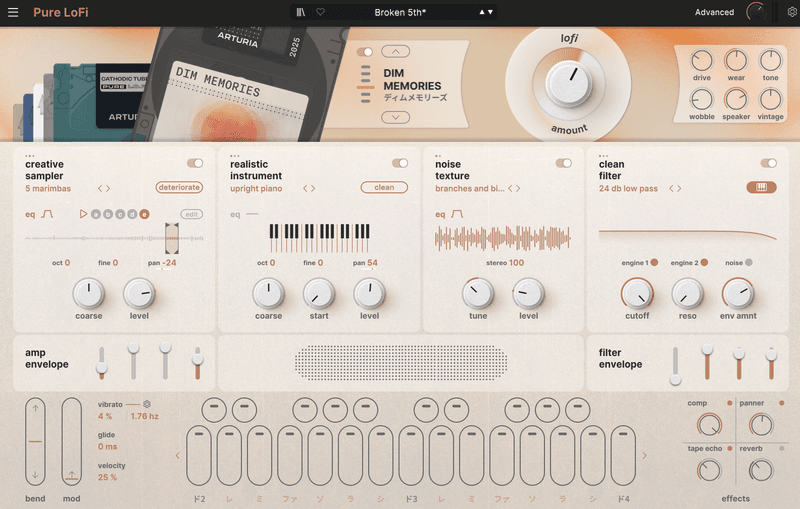Screen dimensions: 800x509
Task: Toggle the reverb effect enable dot
Action: 782,448
